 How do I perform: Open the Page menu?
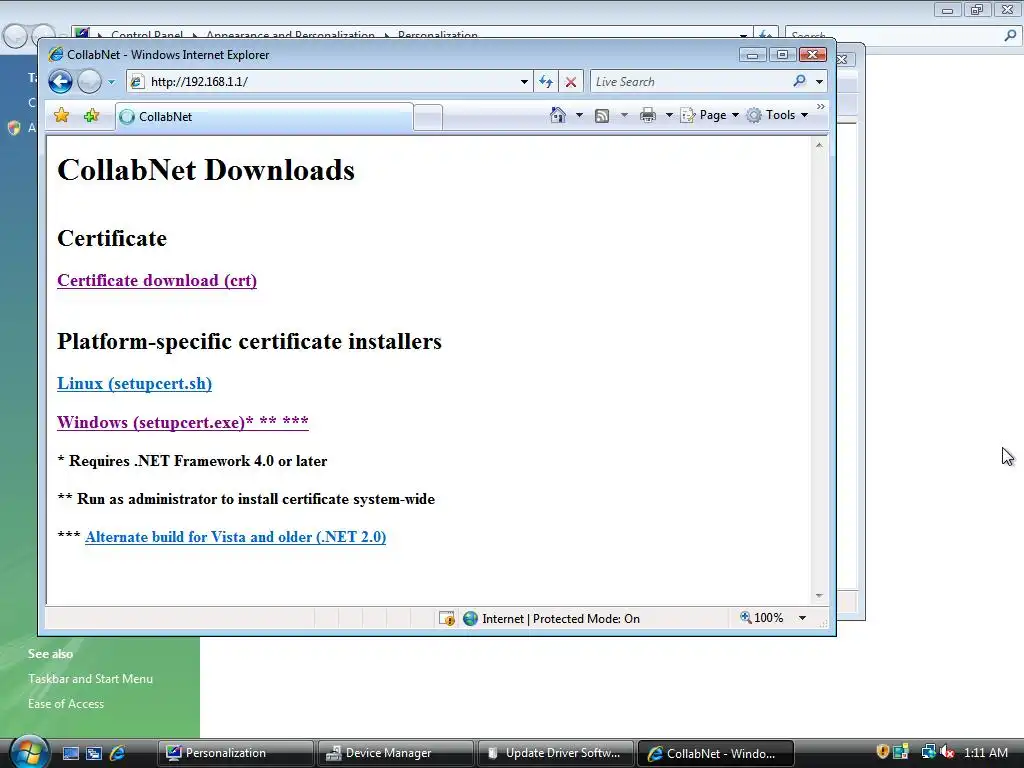click(710, 115)
